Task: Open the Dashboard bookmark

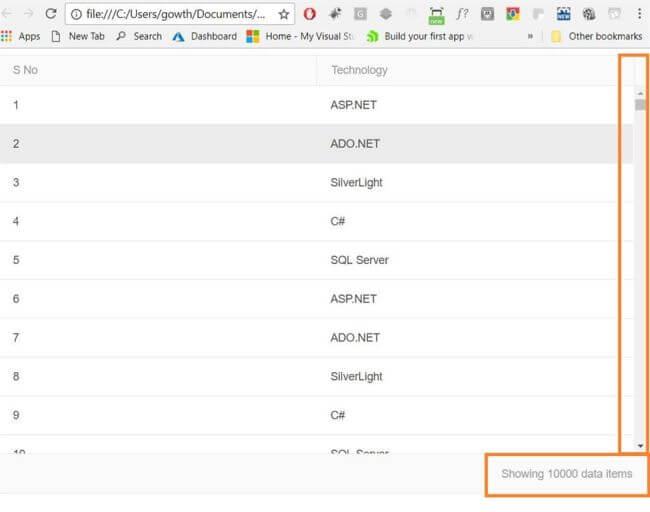Action: [205, 36]
